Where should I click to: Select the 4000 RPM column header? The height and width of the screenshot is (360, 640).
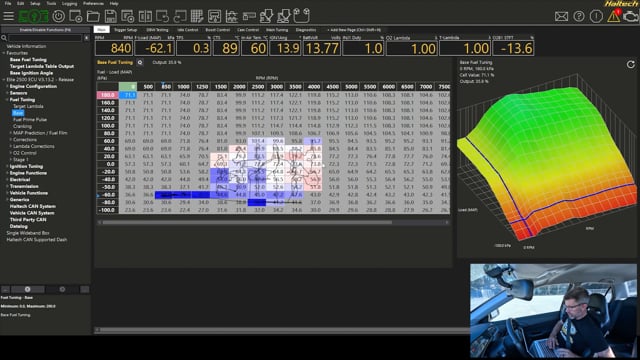tap(314, 87)
